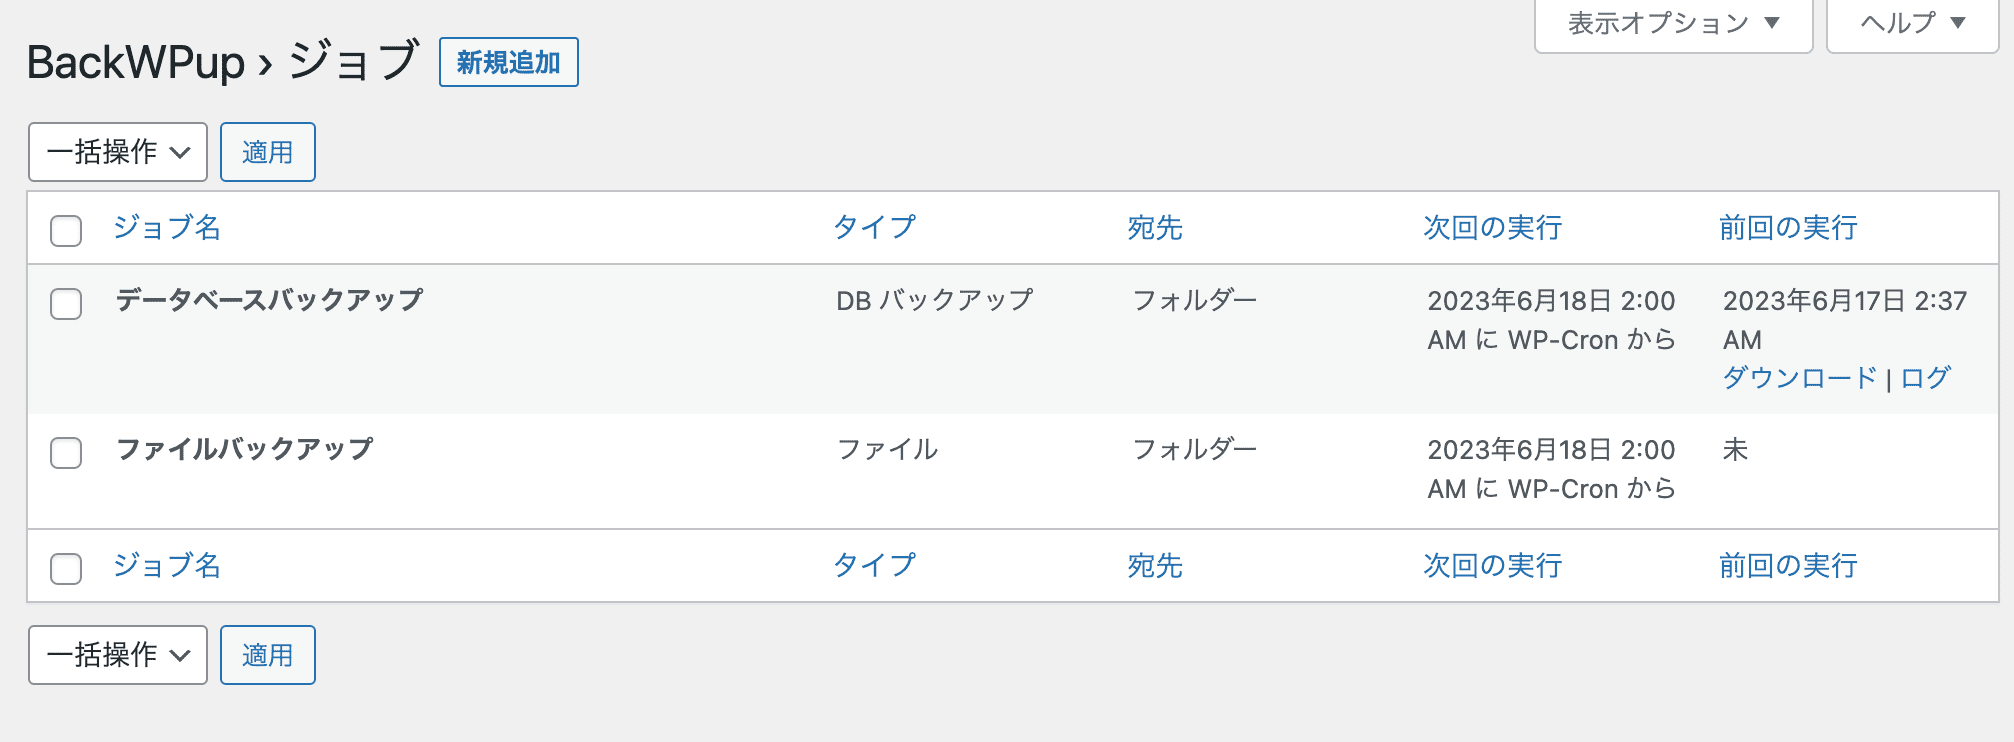The height and width of the screenshot is (742, 2014).
Task: Sort the list by タイプ column
Action: tap(875, 227)
